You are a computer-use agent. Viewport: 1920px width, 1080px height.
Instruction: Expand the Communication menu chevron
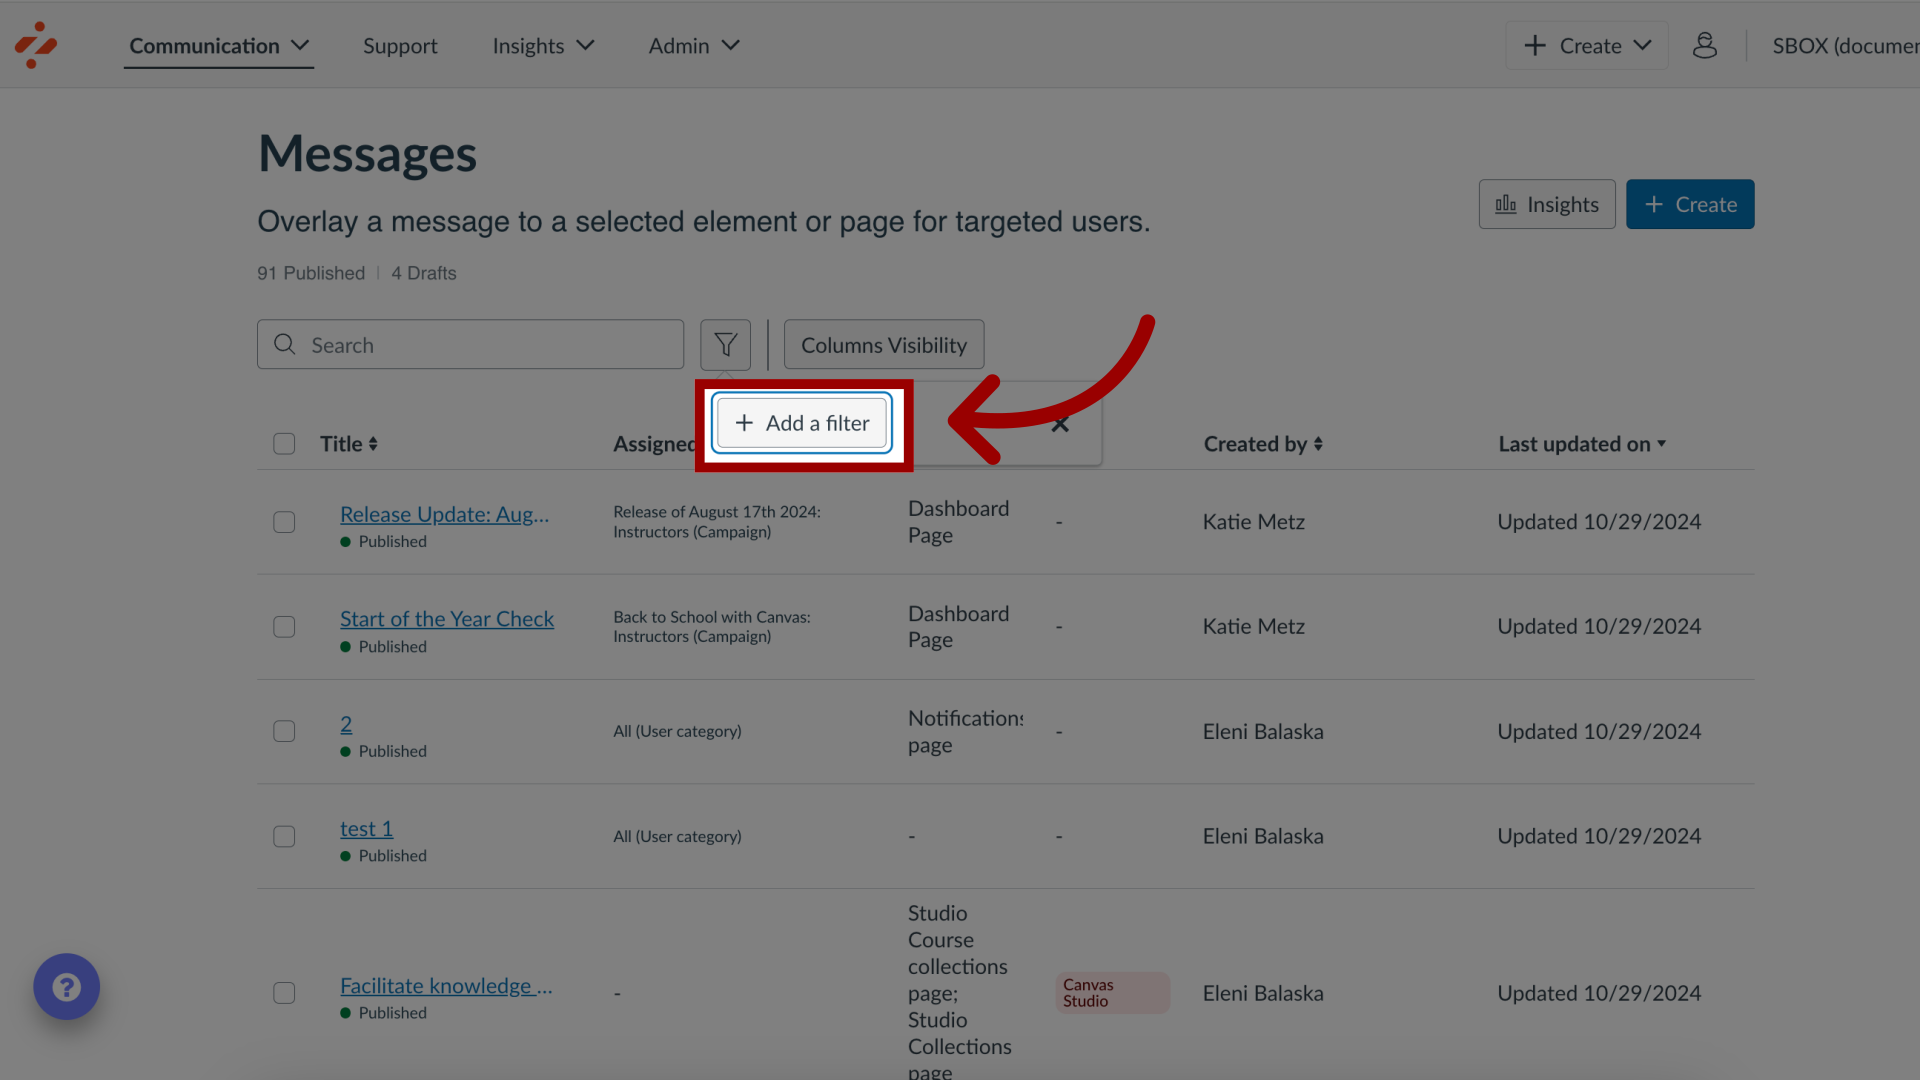pos(300,45)
